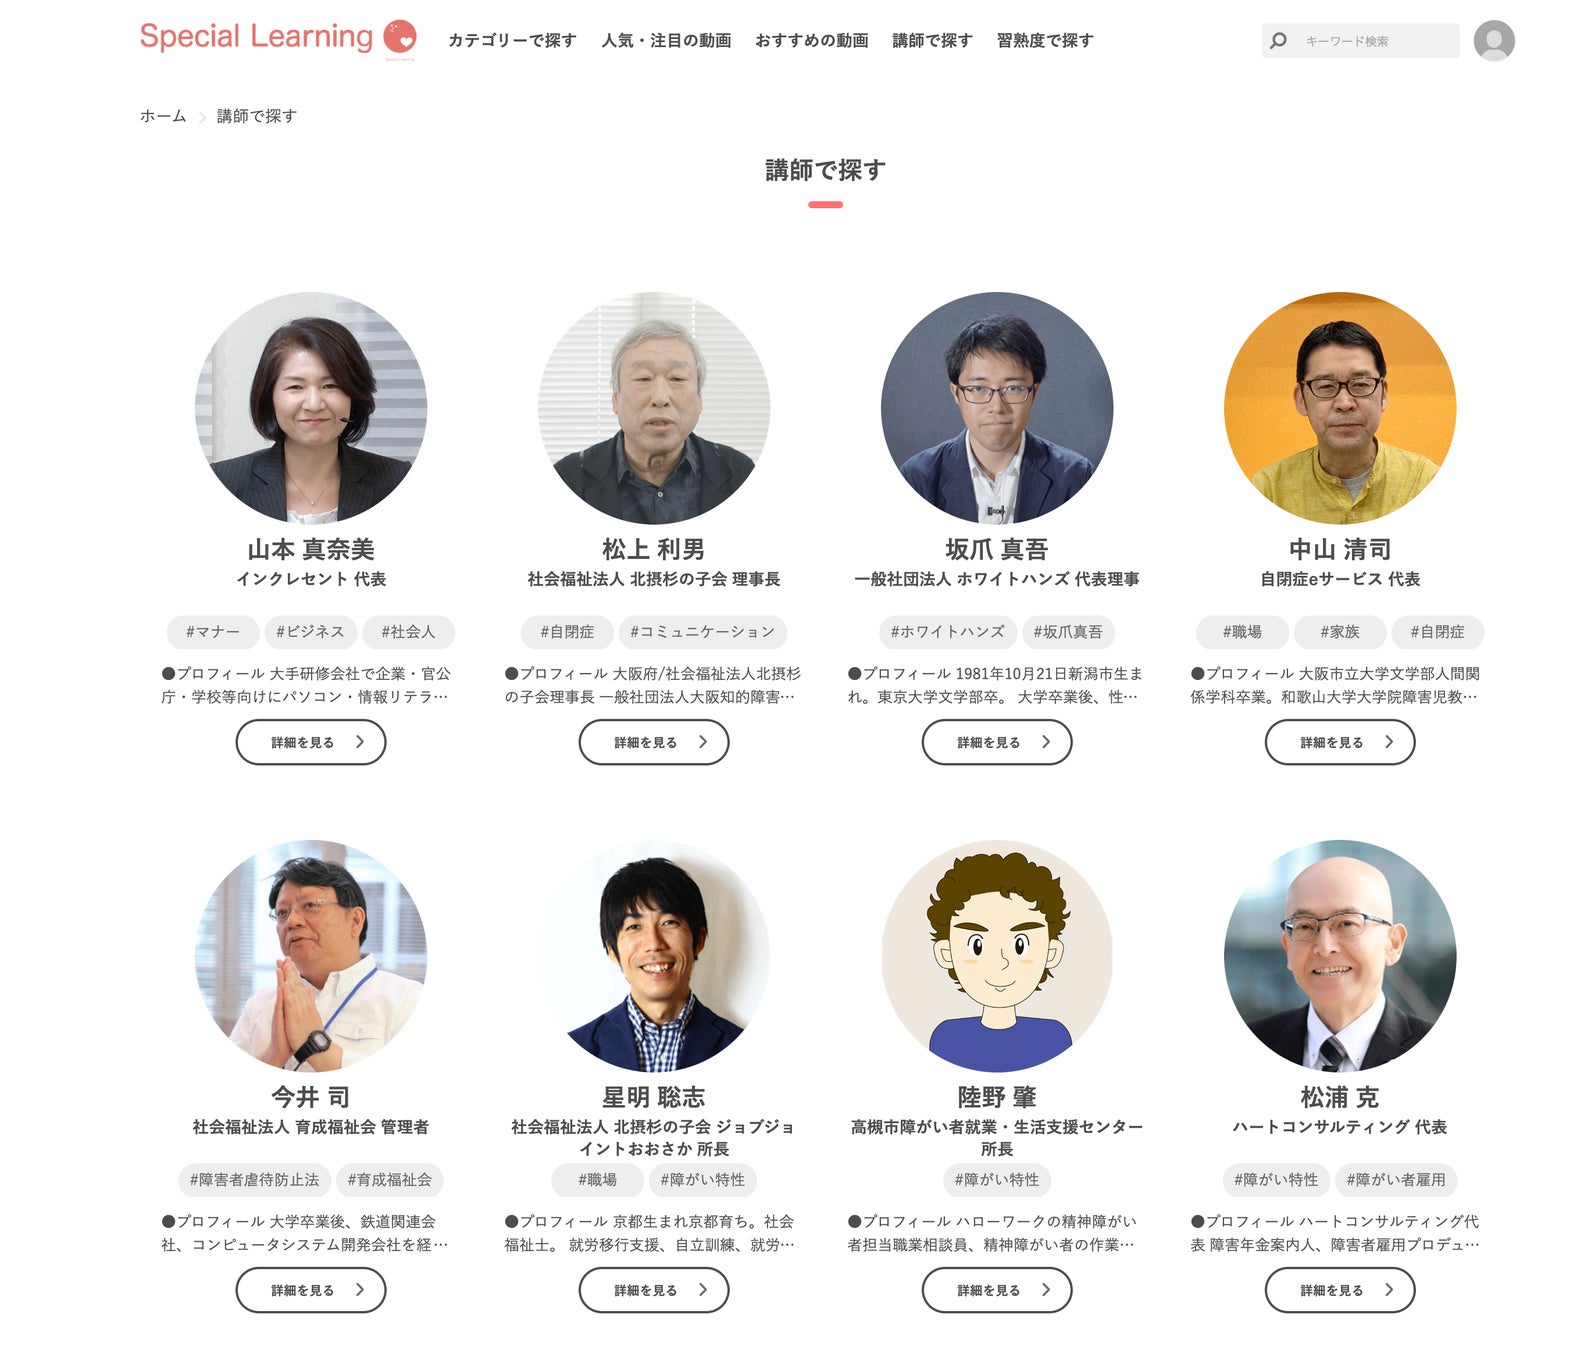This screenshot has height=1350, width=1584.
Task: Click the #障がい者雇用 tag
Action: [1396, 1180]
